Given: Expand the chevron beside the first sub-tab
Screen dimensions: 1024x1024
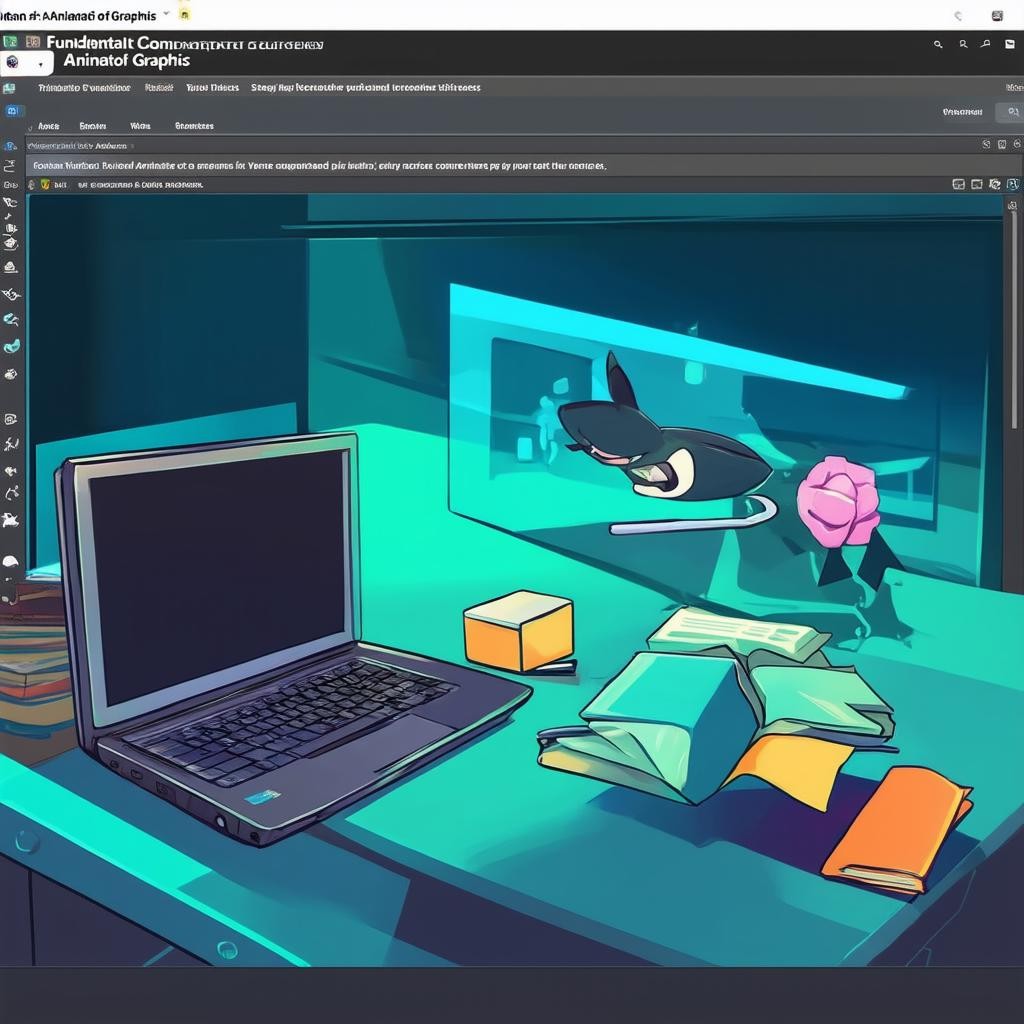Looking at the screenshot, I should click(x=30, y=127).
